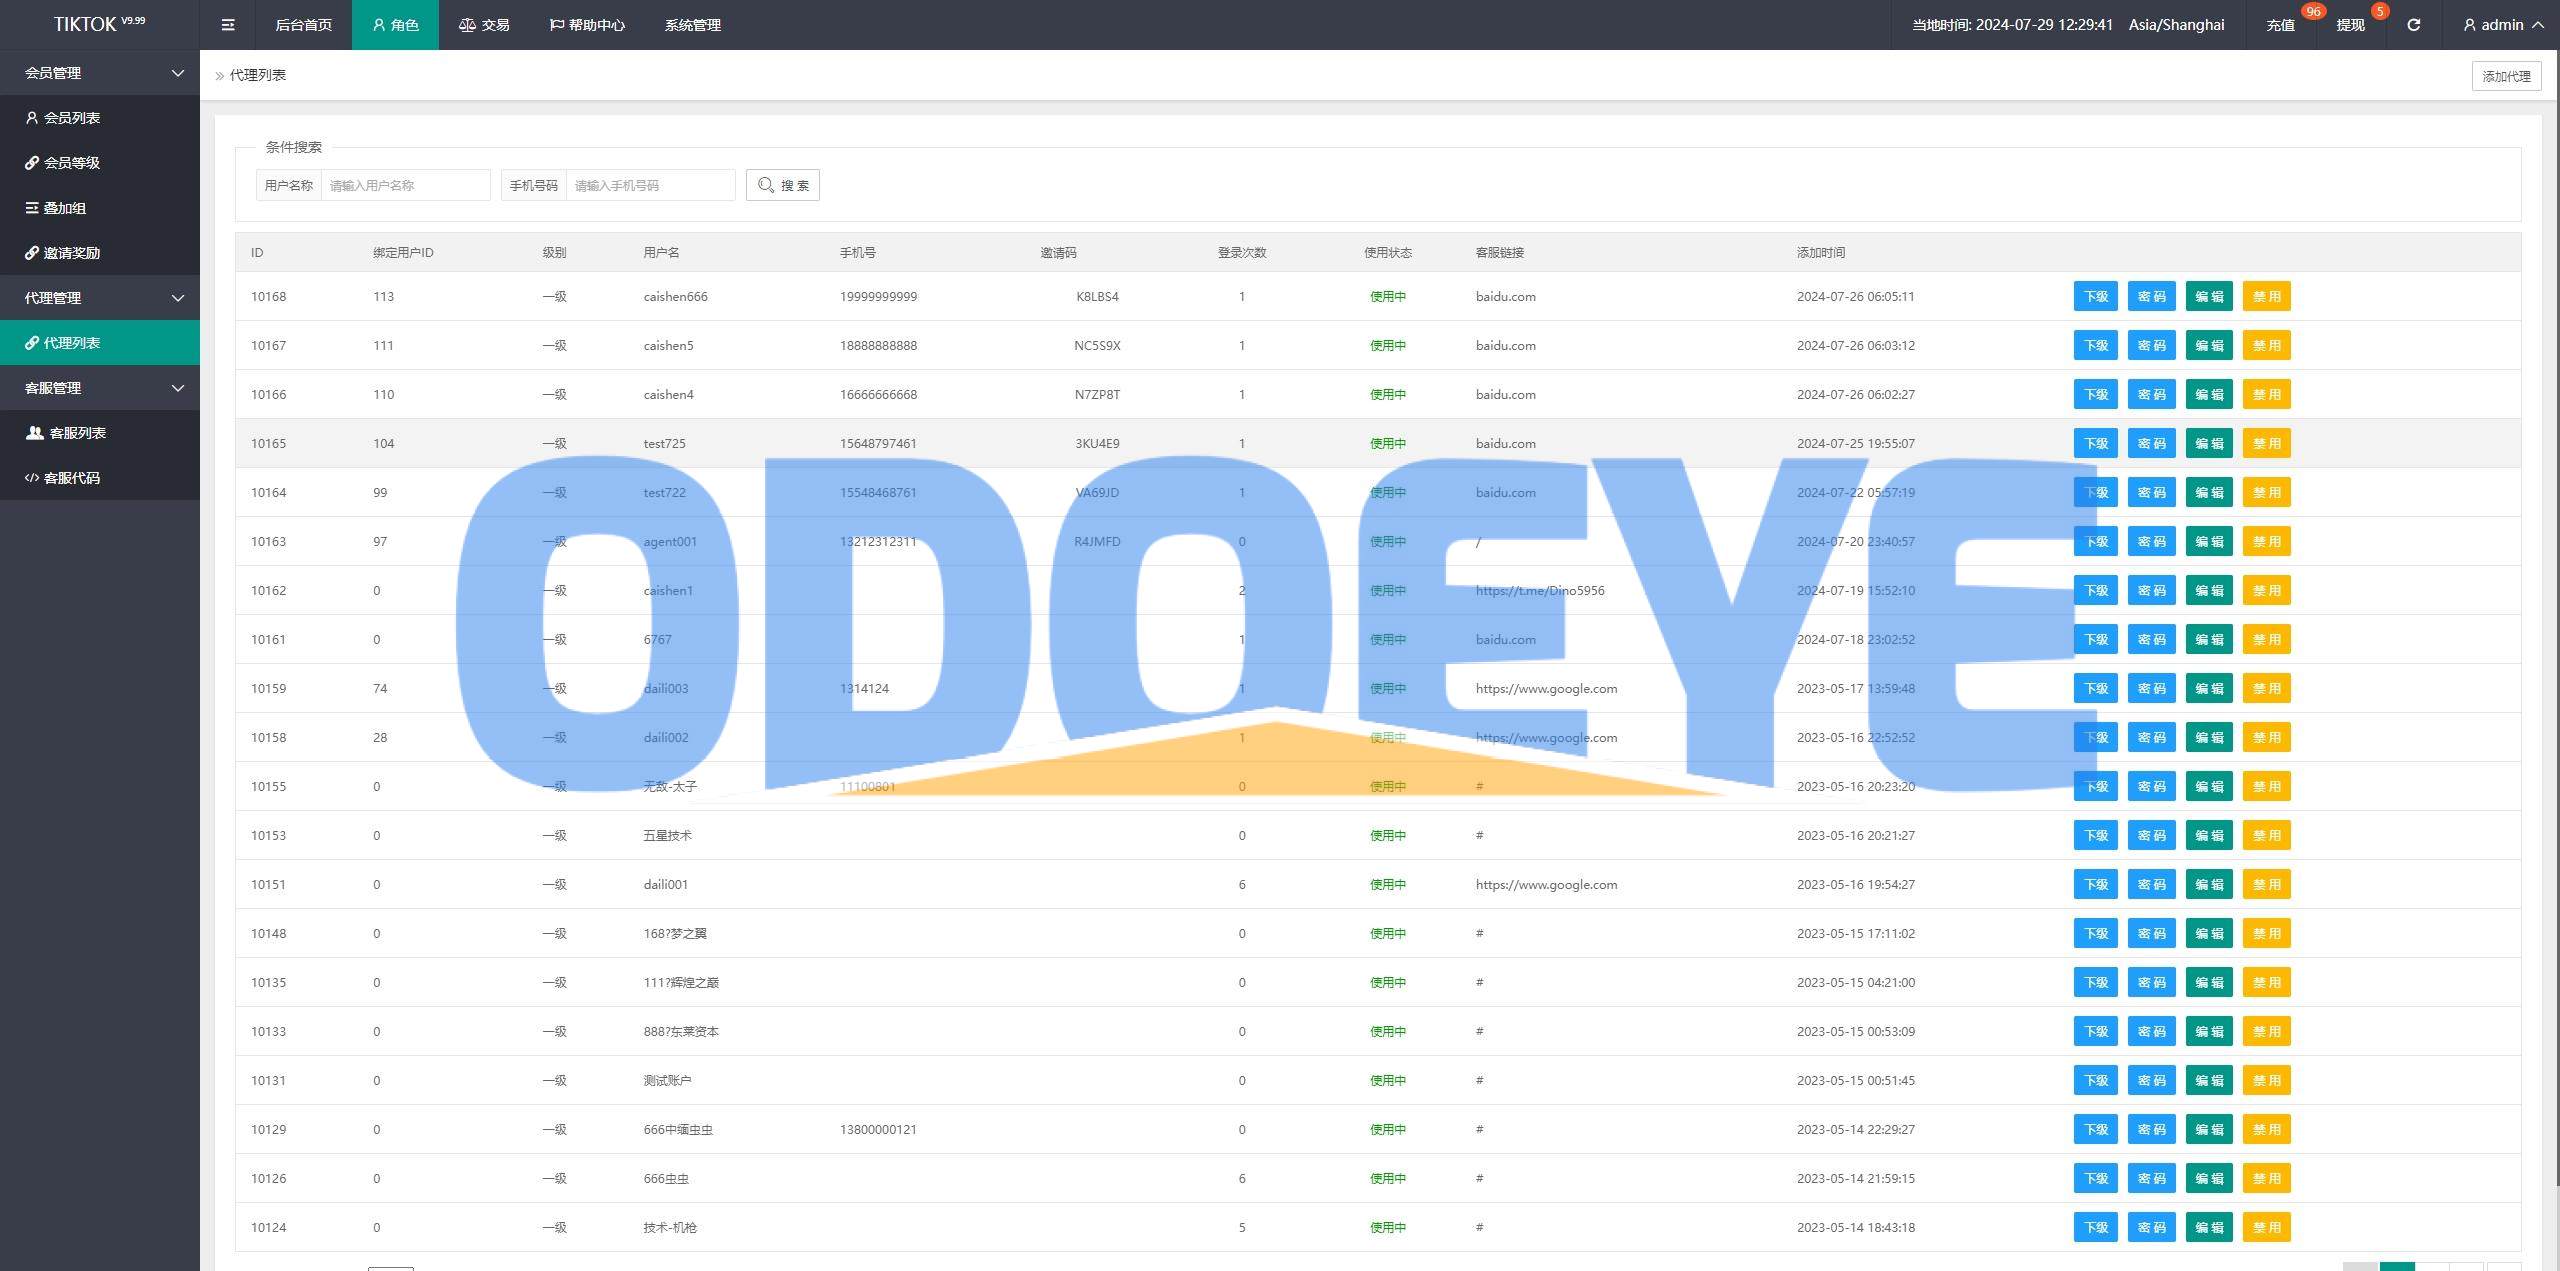
Task: Go to 后台首页 tab
Action: coord(303,25)
